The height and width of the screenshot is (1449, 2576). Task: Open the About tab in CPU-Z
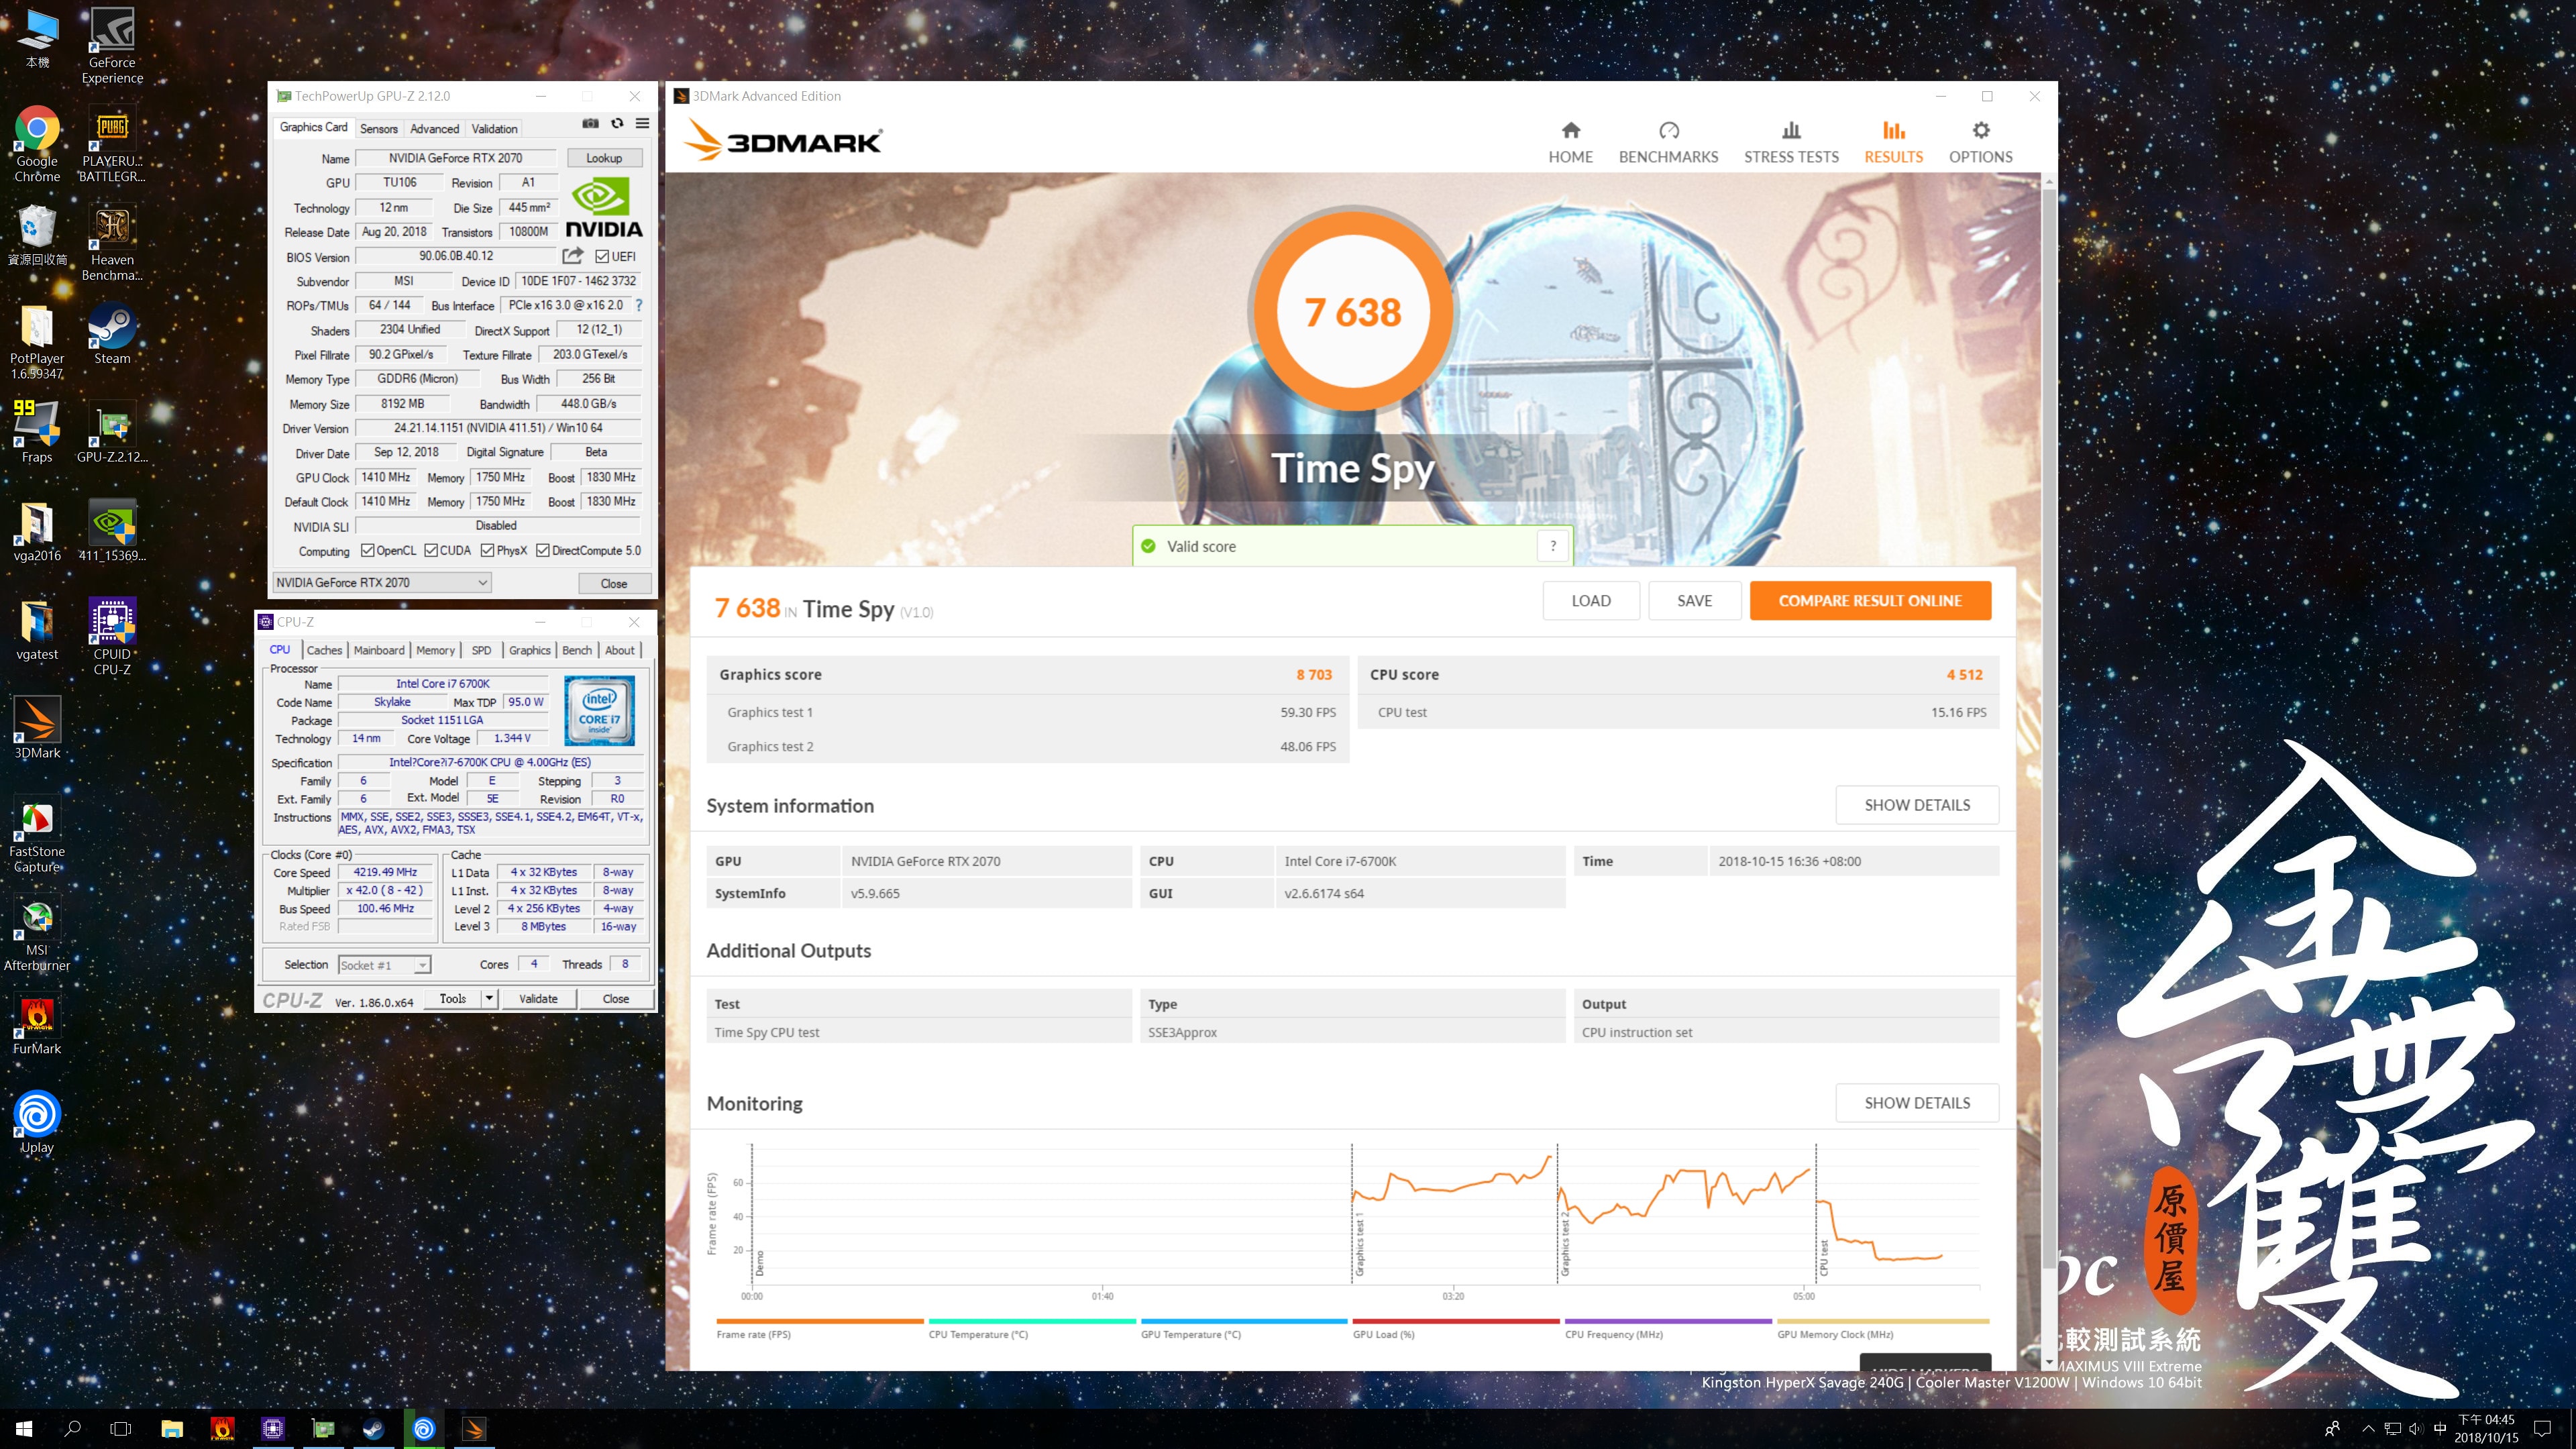[619, 650]
